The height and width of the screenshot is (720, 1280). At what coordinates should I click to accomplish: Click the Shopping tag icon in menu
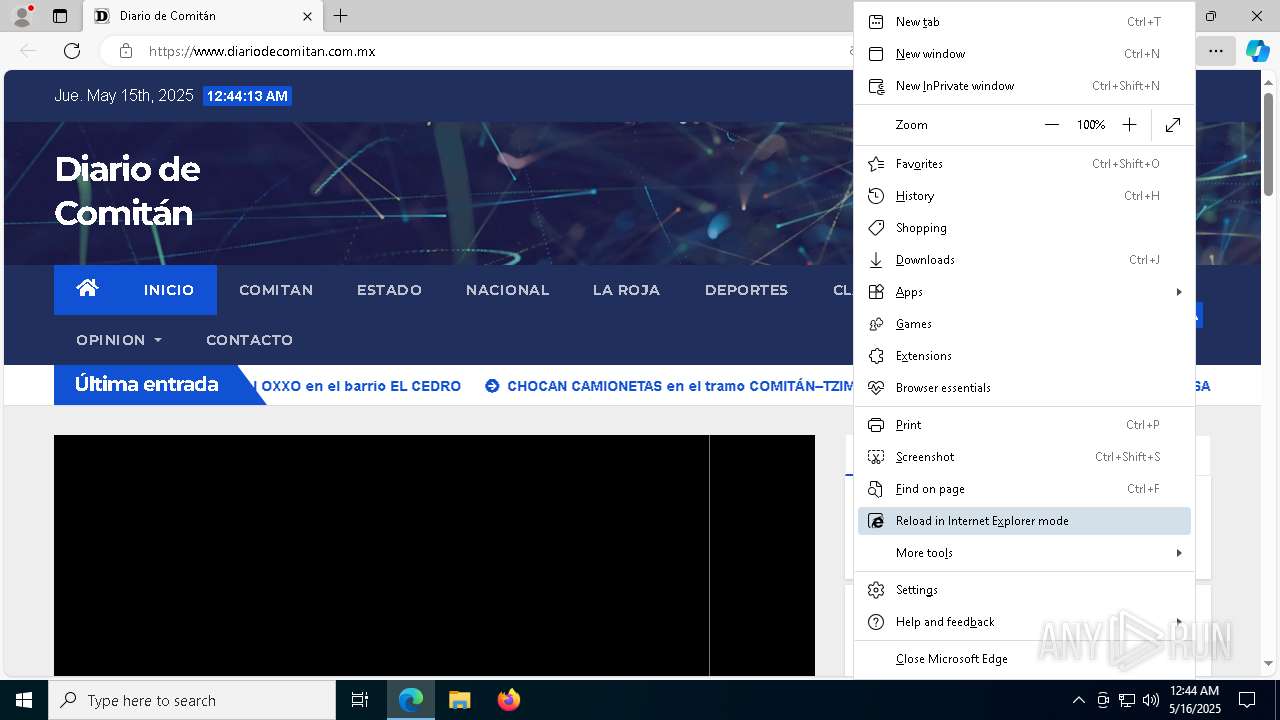click(x=876, y=228)
